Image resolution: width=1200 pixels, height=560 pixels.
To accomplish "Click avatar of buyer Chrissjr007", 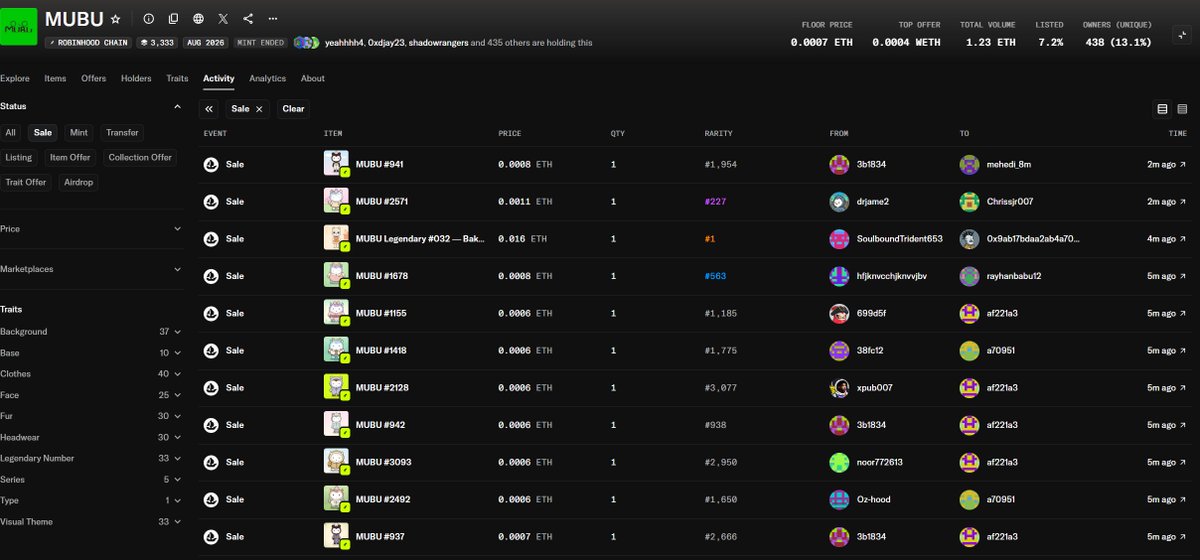I will point(968,201).
